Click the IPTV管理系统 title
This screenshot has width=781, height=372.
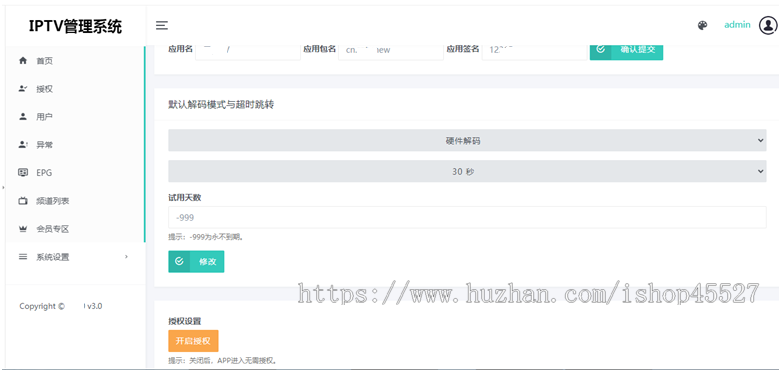click(75, 26)
